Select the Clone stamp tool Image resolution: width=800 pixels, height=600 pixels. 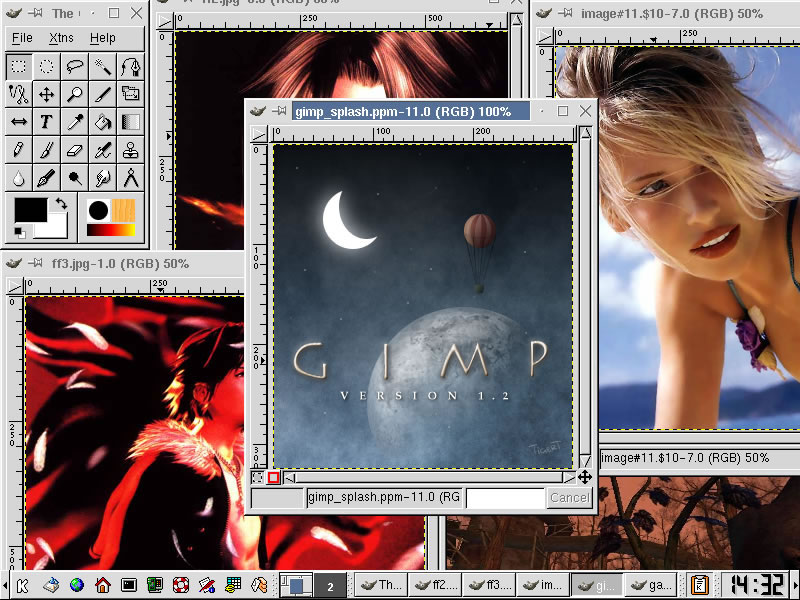tap(131, 150)
